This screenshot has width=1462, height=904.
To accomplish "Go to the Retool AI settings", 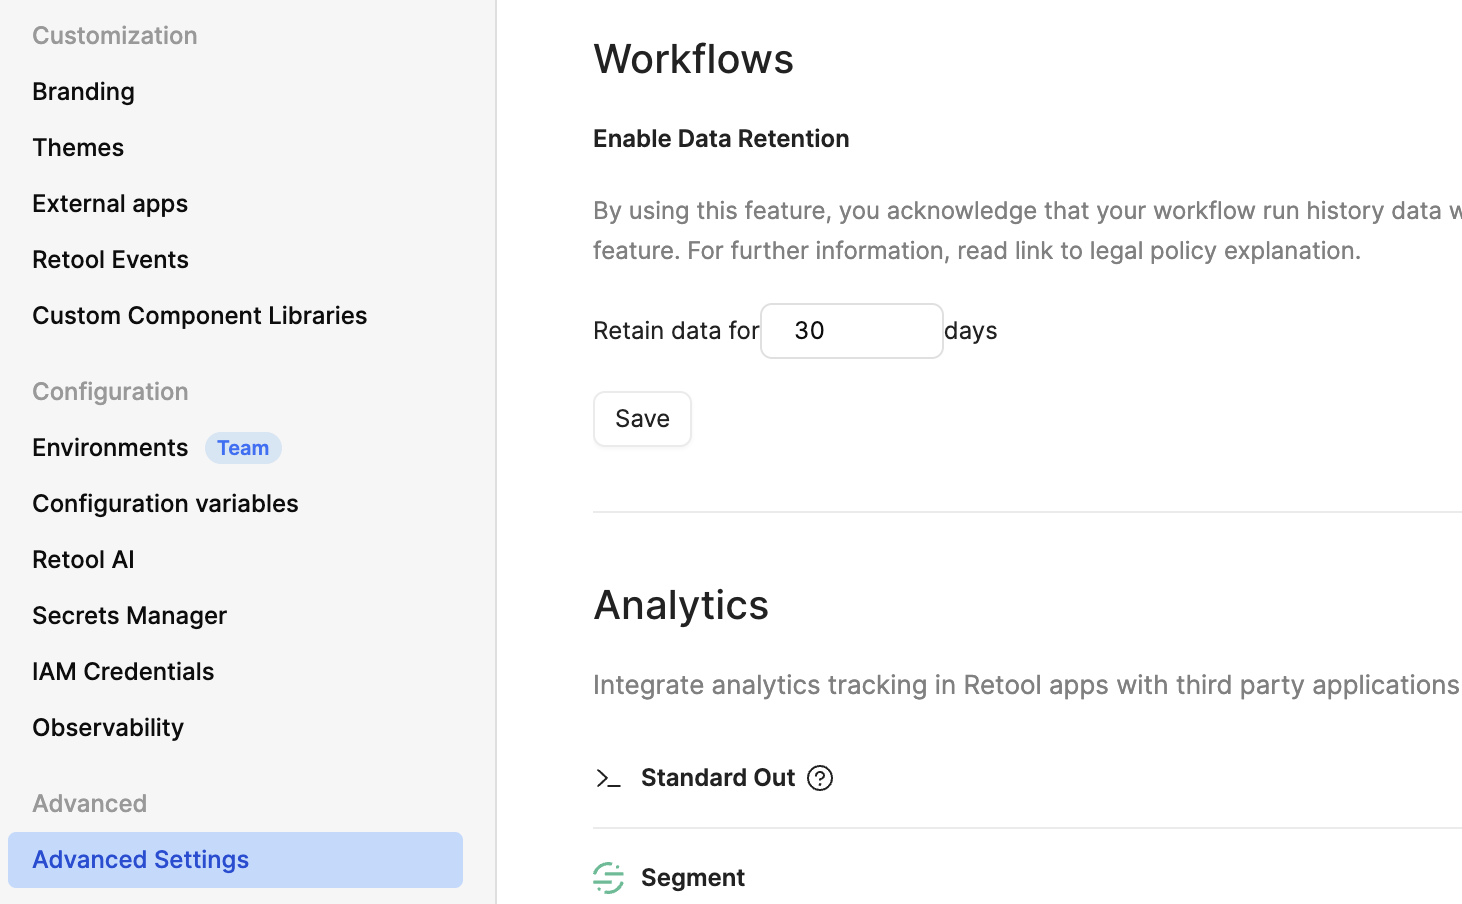I will [83, 559].
